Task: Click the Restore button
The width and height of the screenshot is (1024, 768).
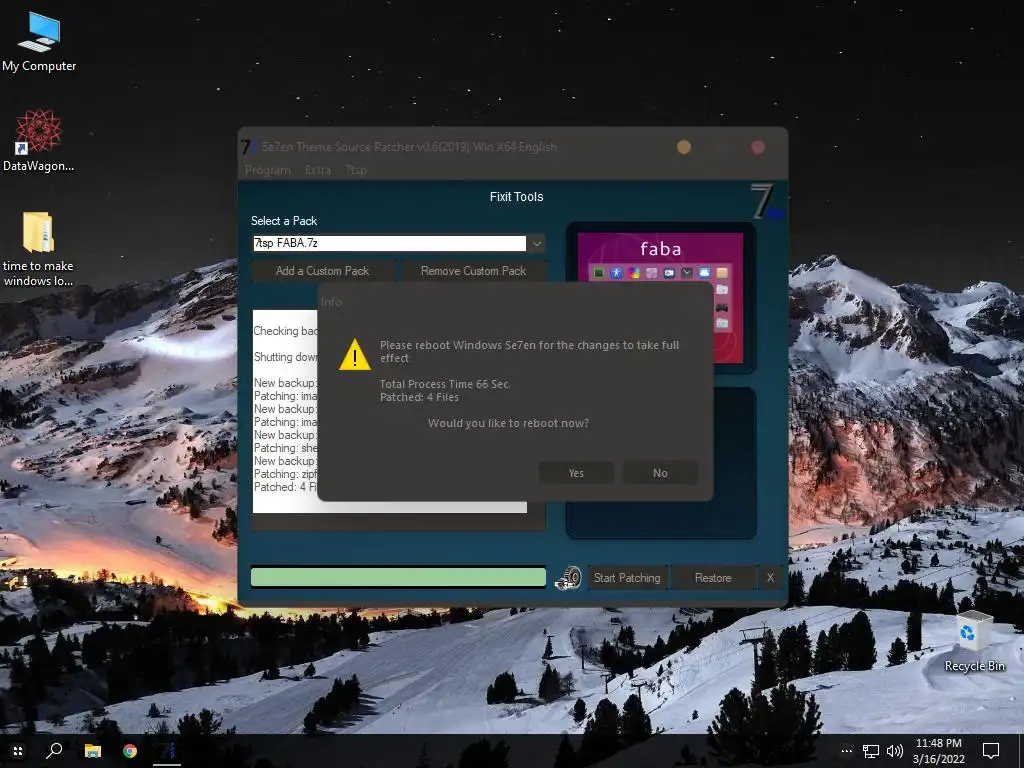Action: pos(713,577)
